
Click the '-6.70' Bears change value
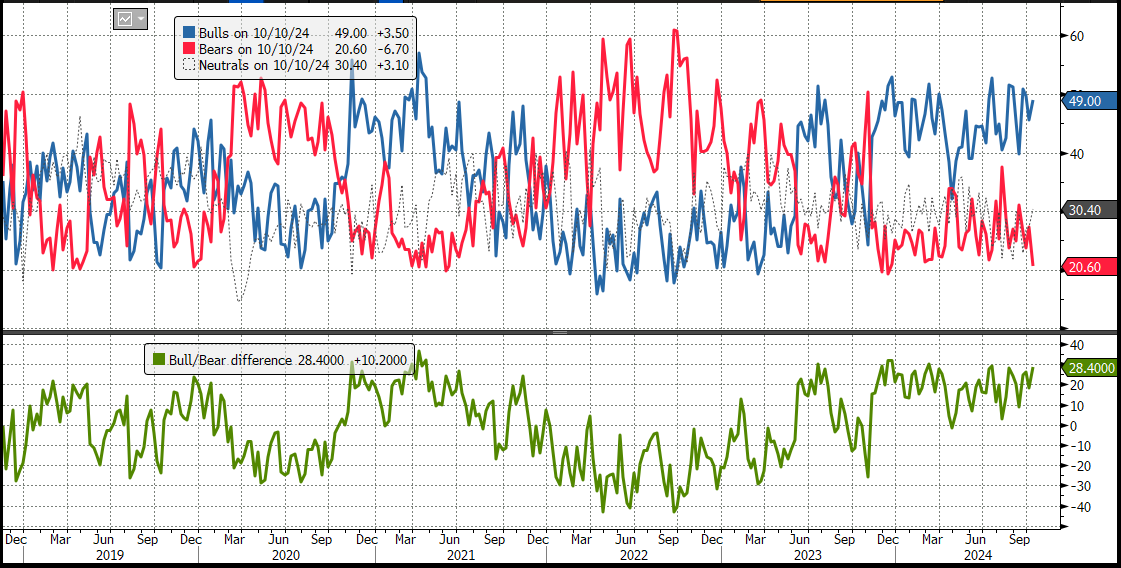pos(395,49)
